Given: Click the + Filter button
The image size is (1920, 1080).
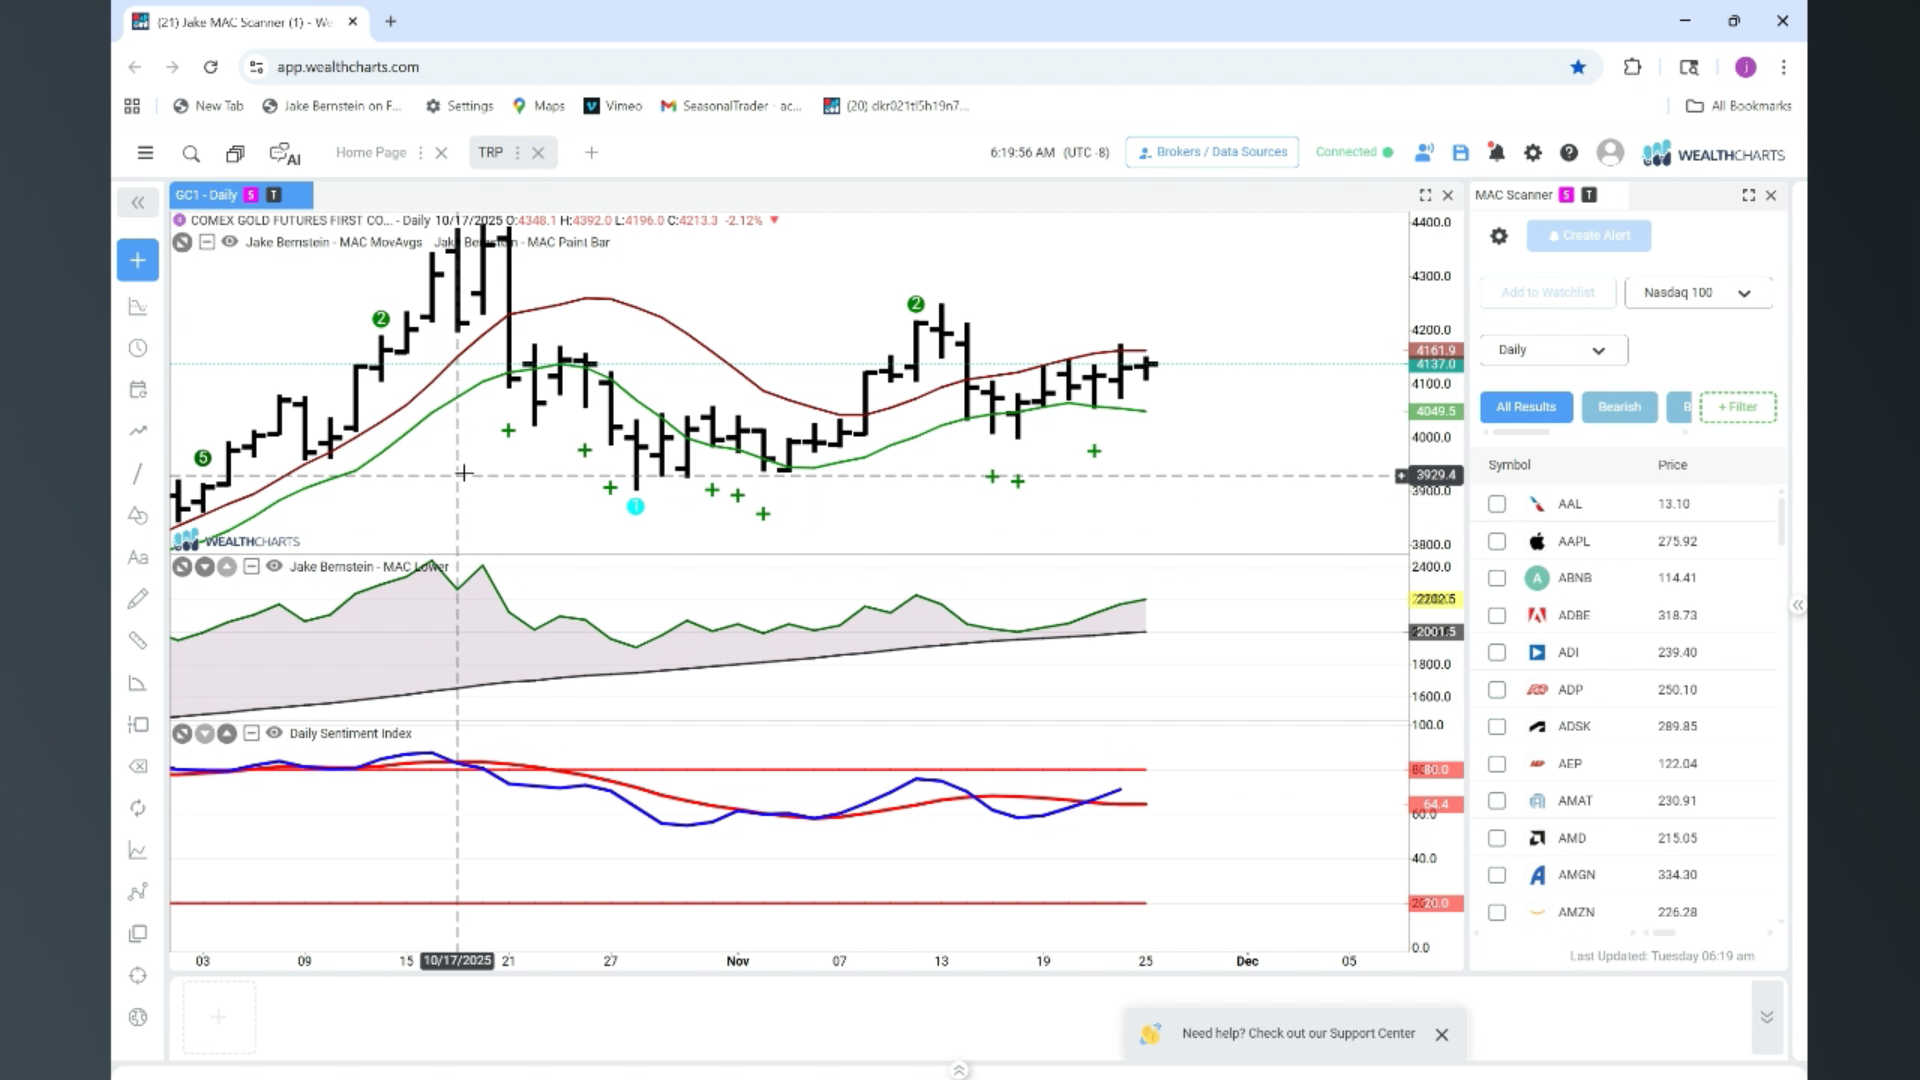Looking at the screenshot, I should [1737, 407].
